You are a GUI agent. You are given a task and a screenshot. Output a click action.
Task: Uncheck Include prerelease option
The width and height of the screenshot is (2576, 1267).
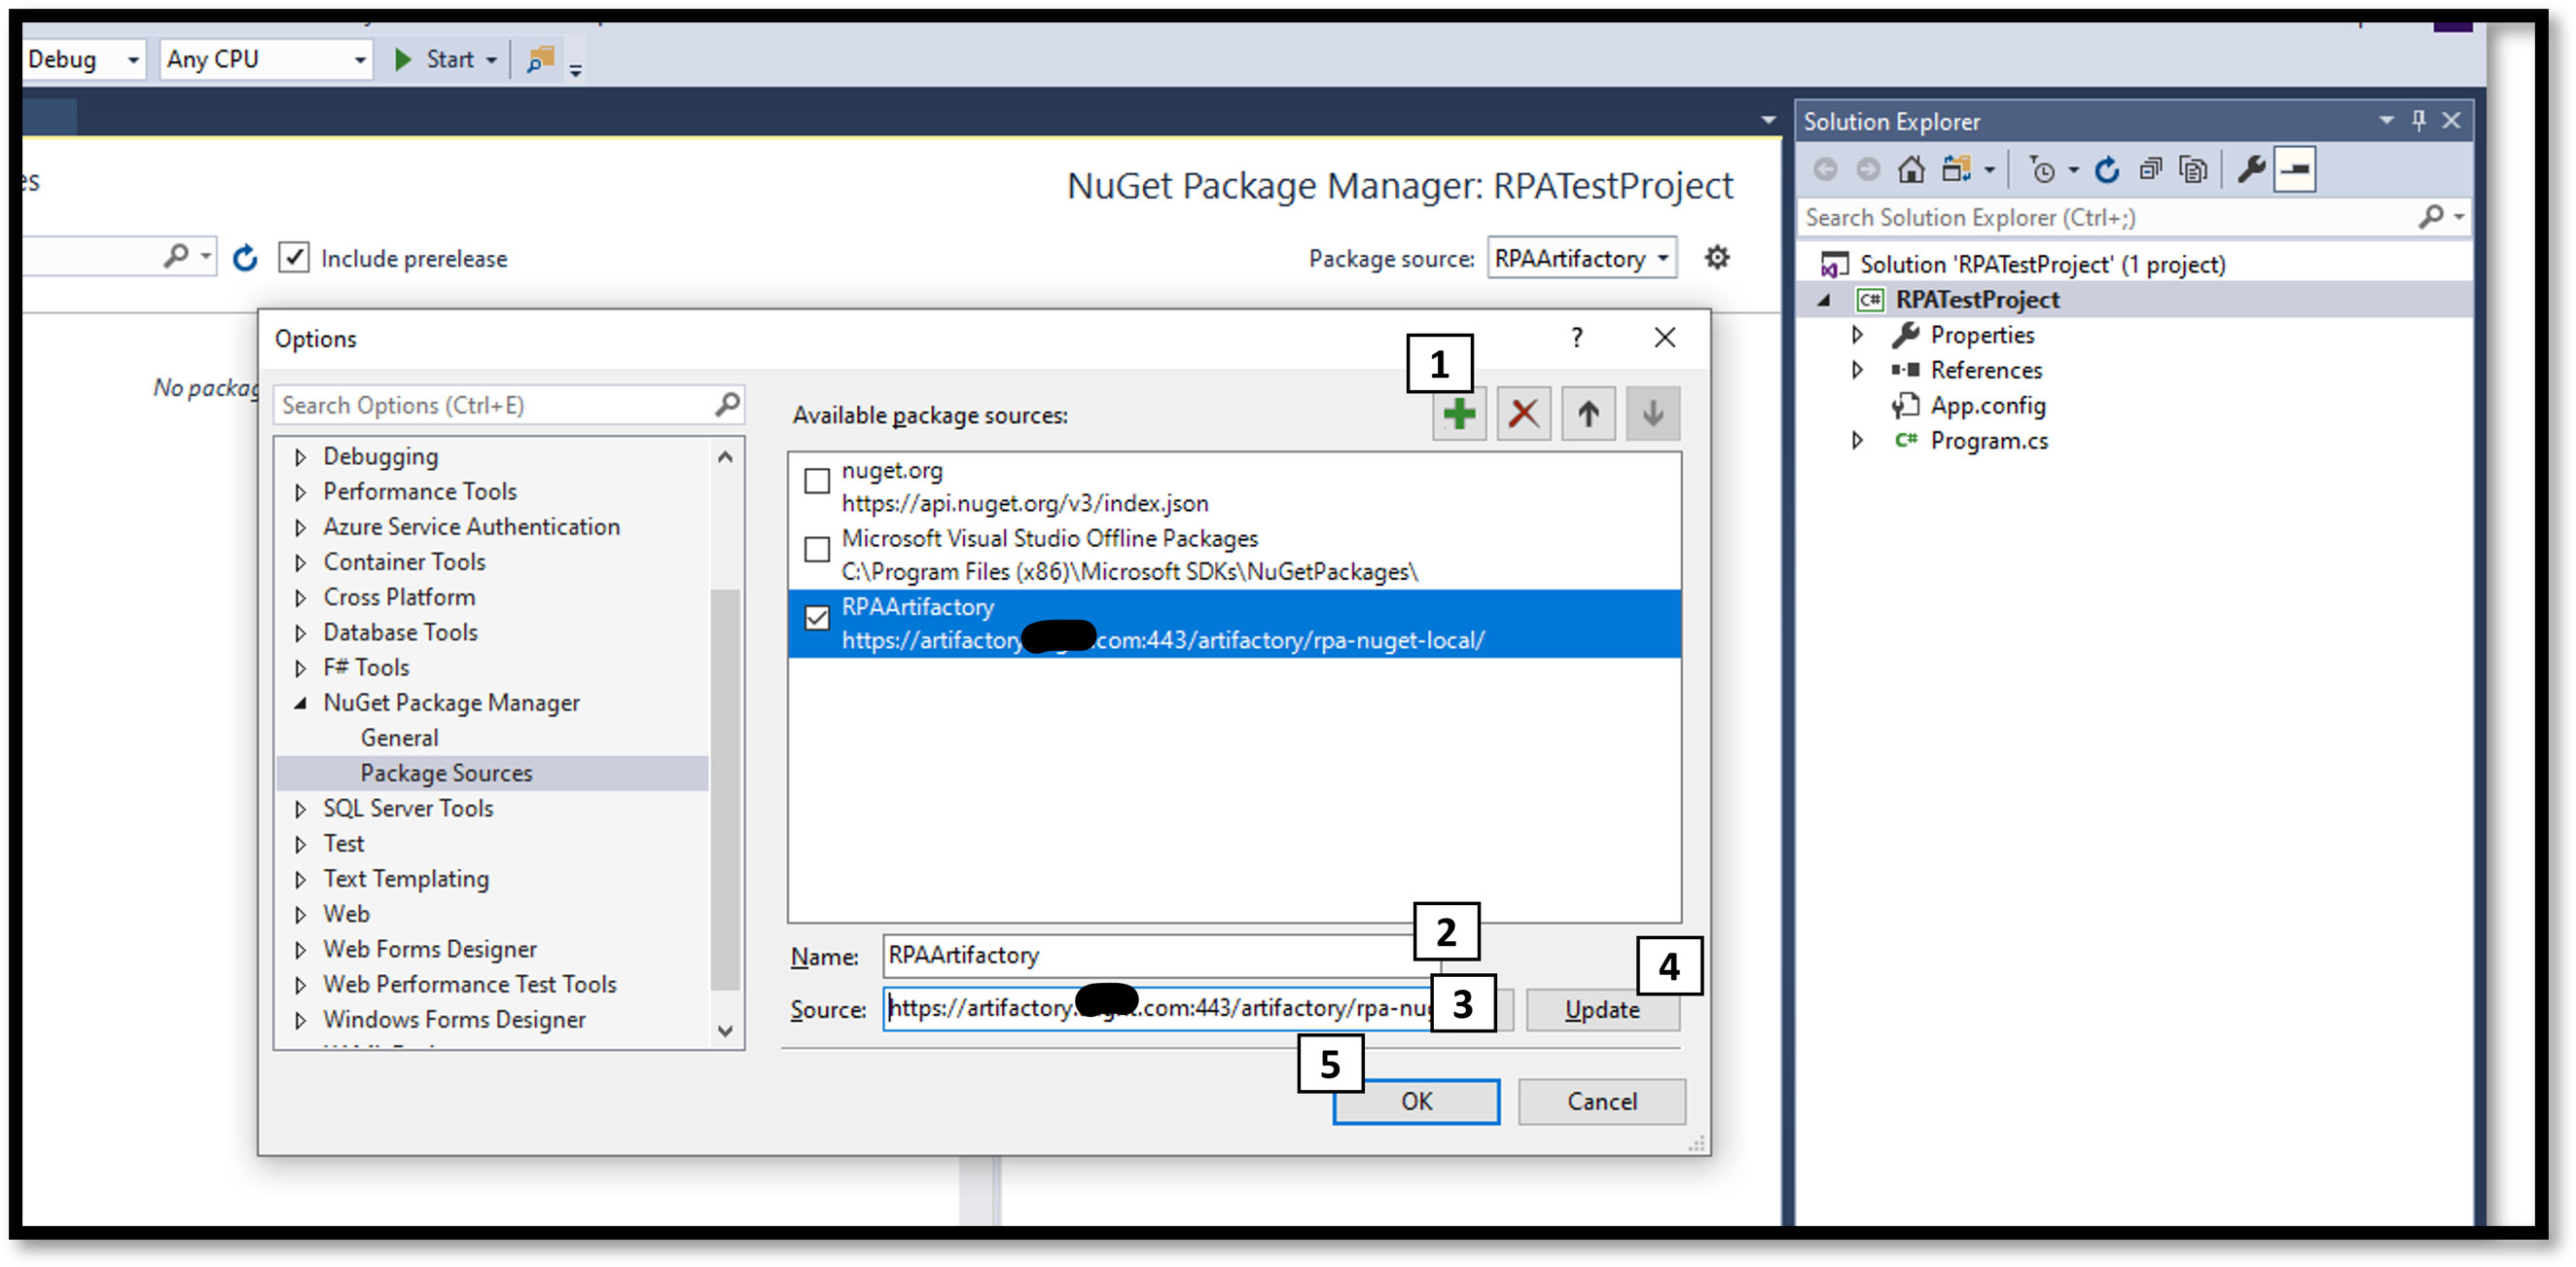[x=293, y=258]
